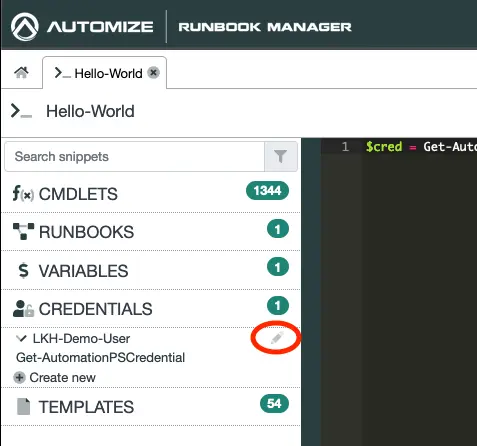Click the CREDENTIALS user lock icon
The image size is (477, 446).
tap(23, 309)
